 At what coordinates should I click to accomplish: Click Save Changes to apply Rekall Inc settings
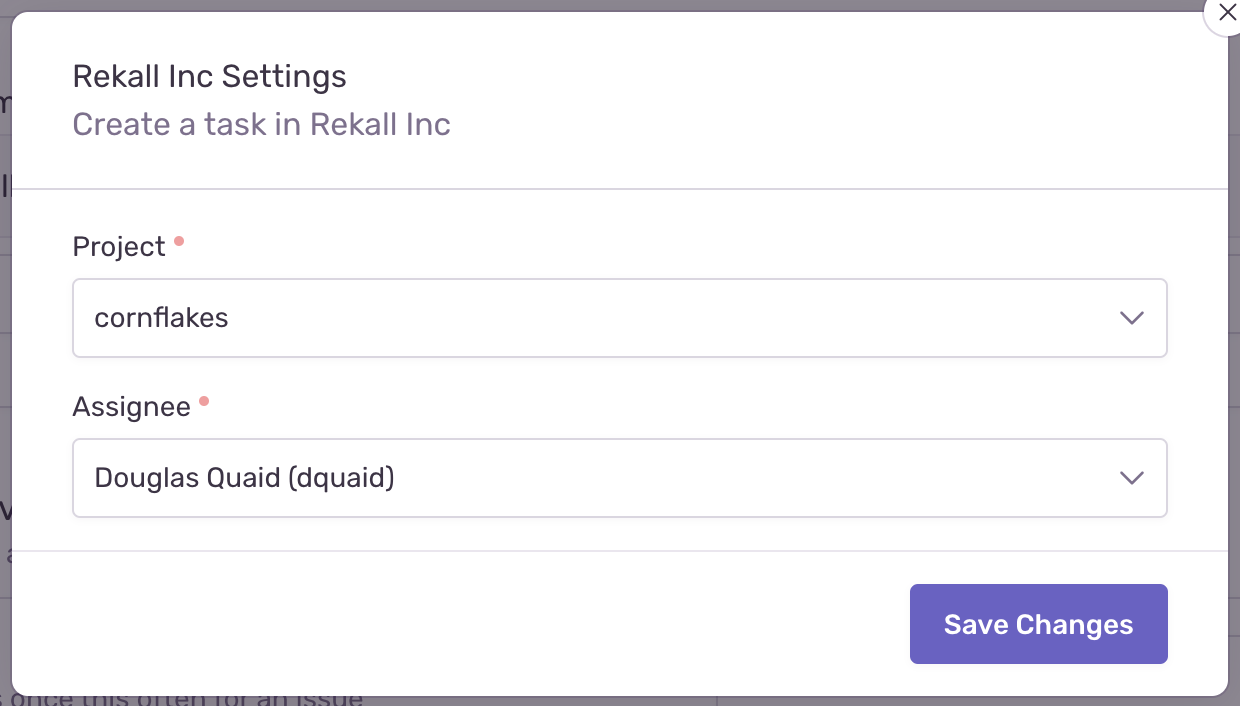click(x=1038, y=624)
